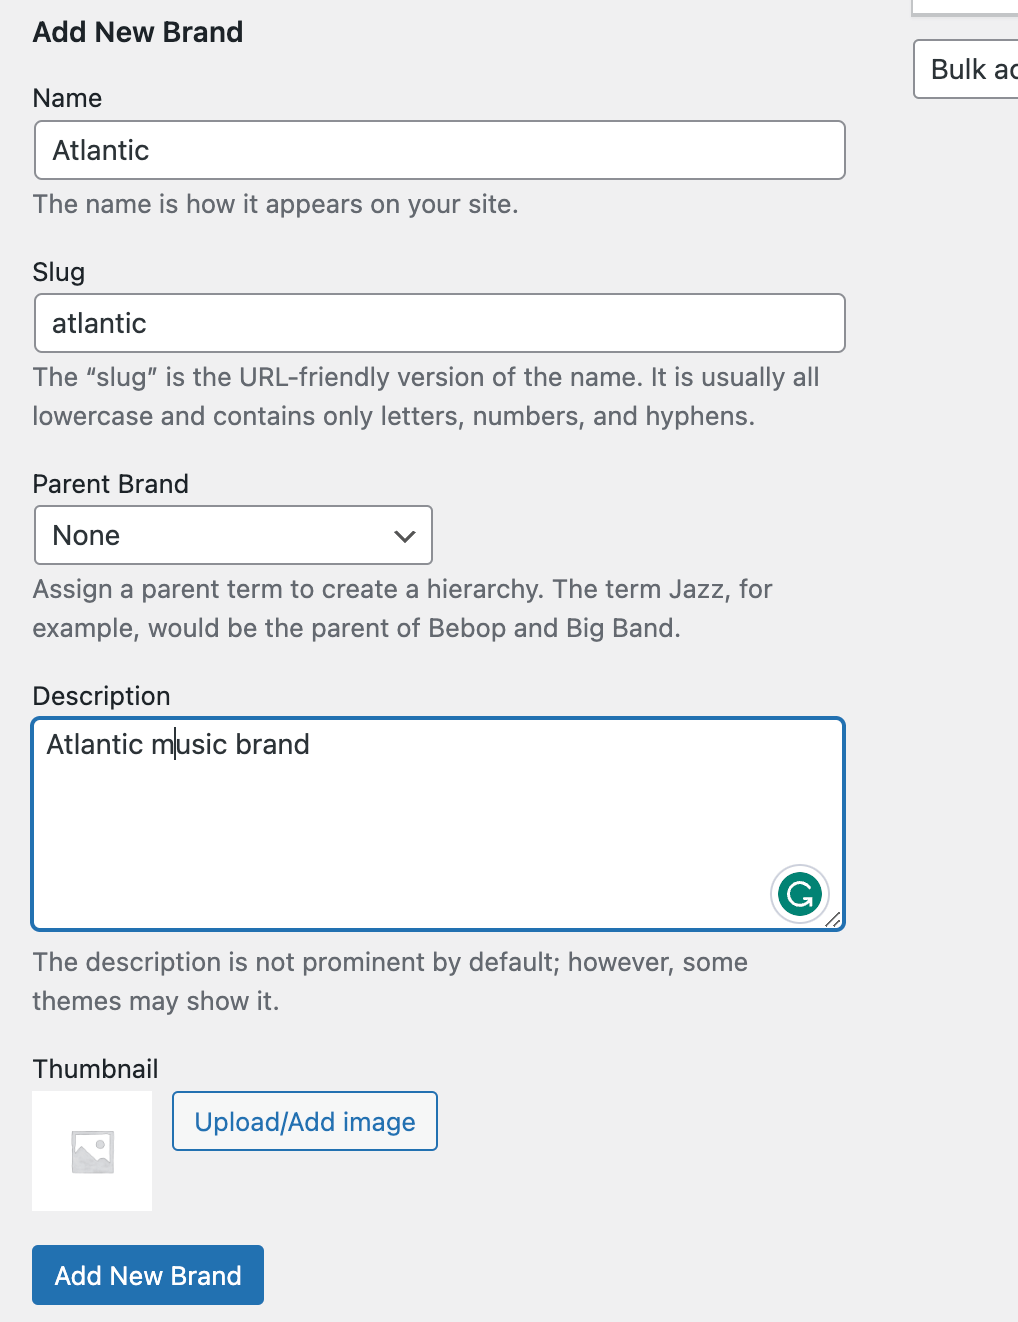Click the Parent Brand label
Viewport: 1018px width, 1322px height.
(110, 484)
